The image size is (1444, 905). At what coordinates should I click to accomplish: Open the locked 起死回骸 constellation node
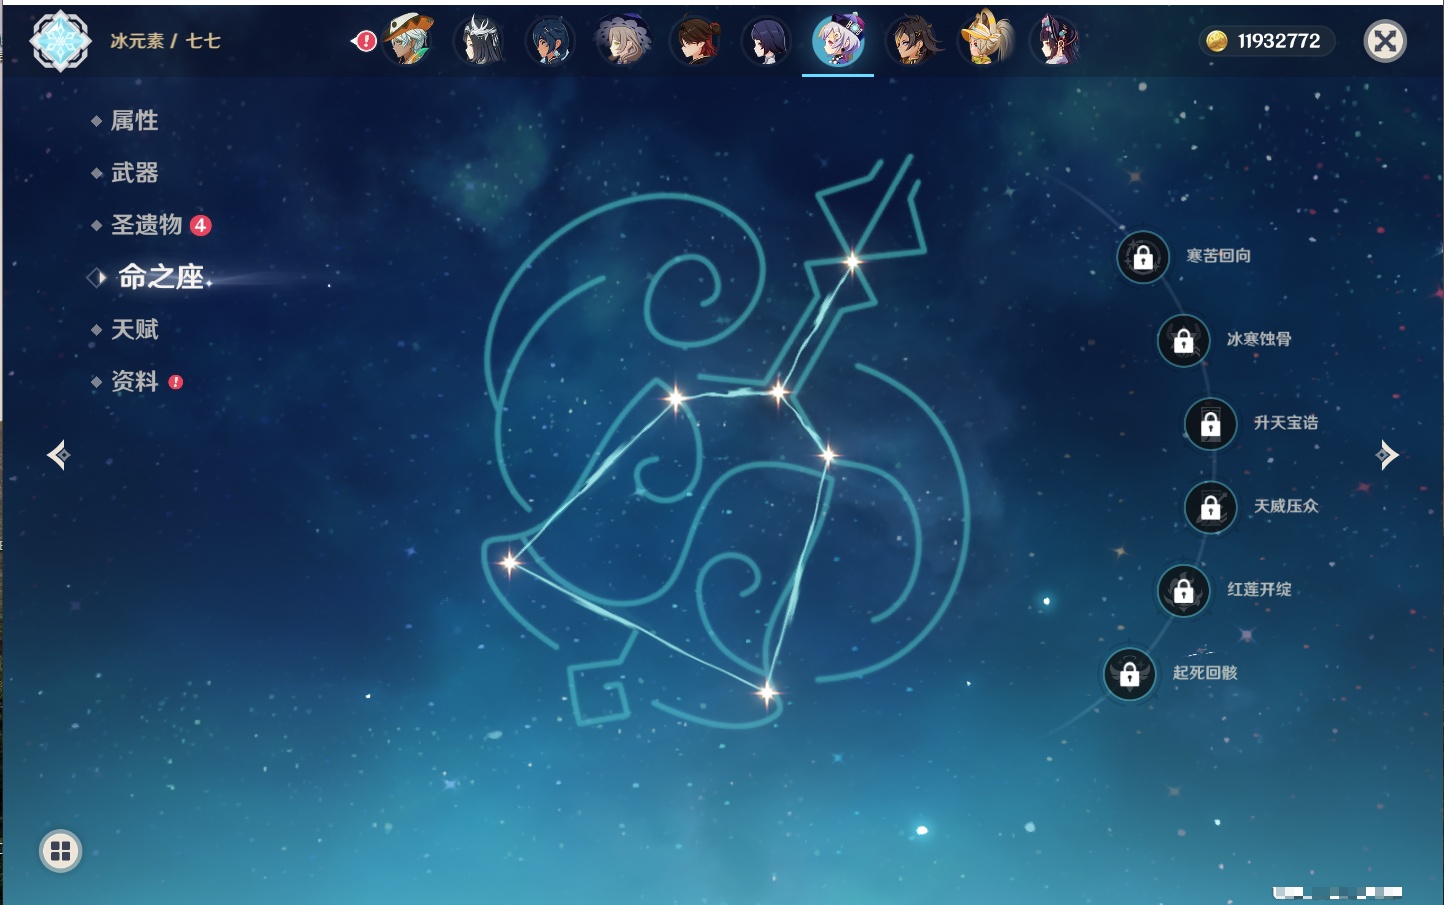1129,674
